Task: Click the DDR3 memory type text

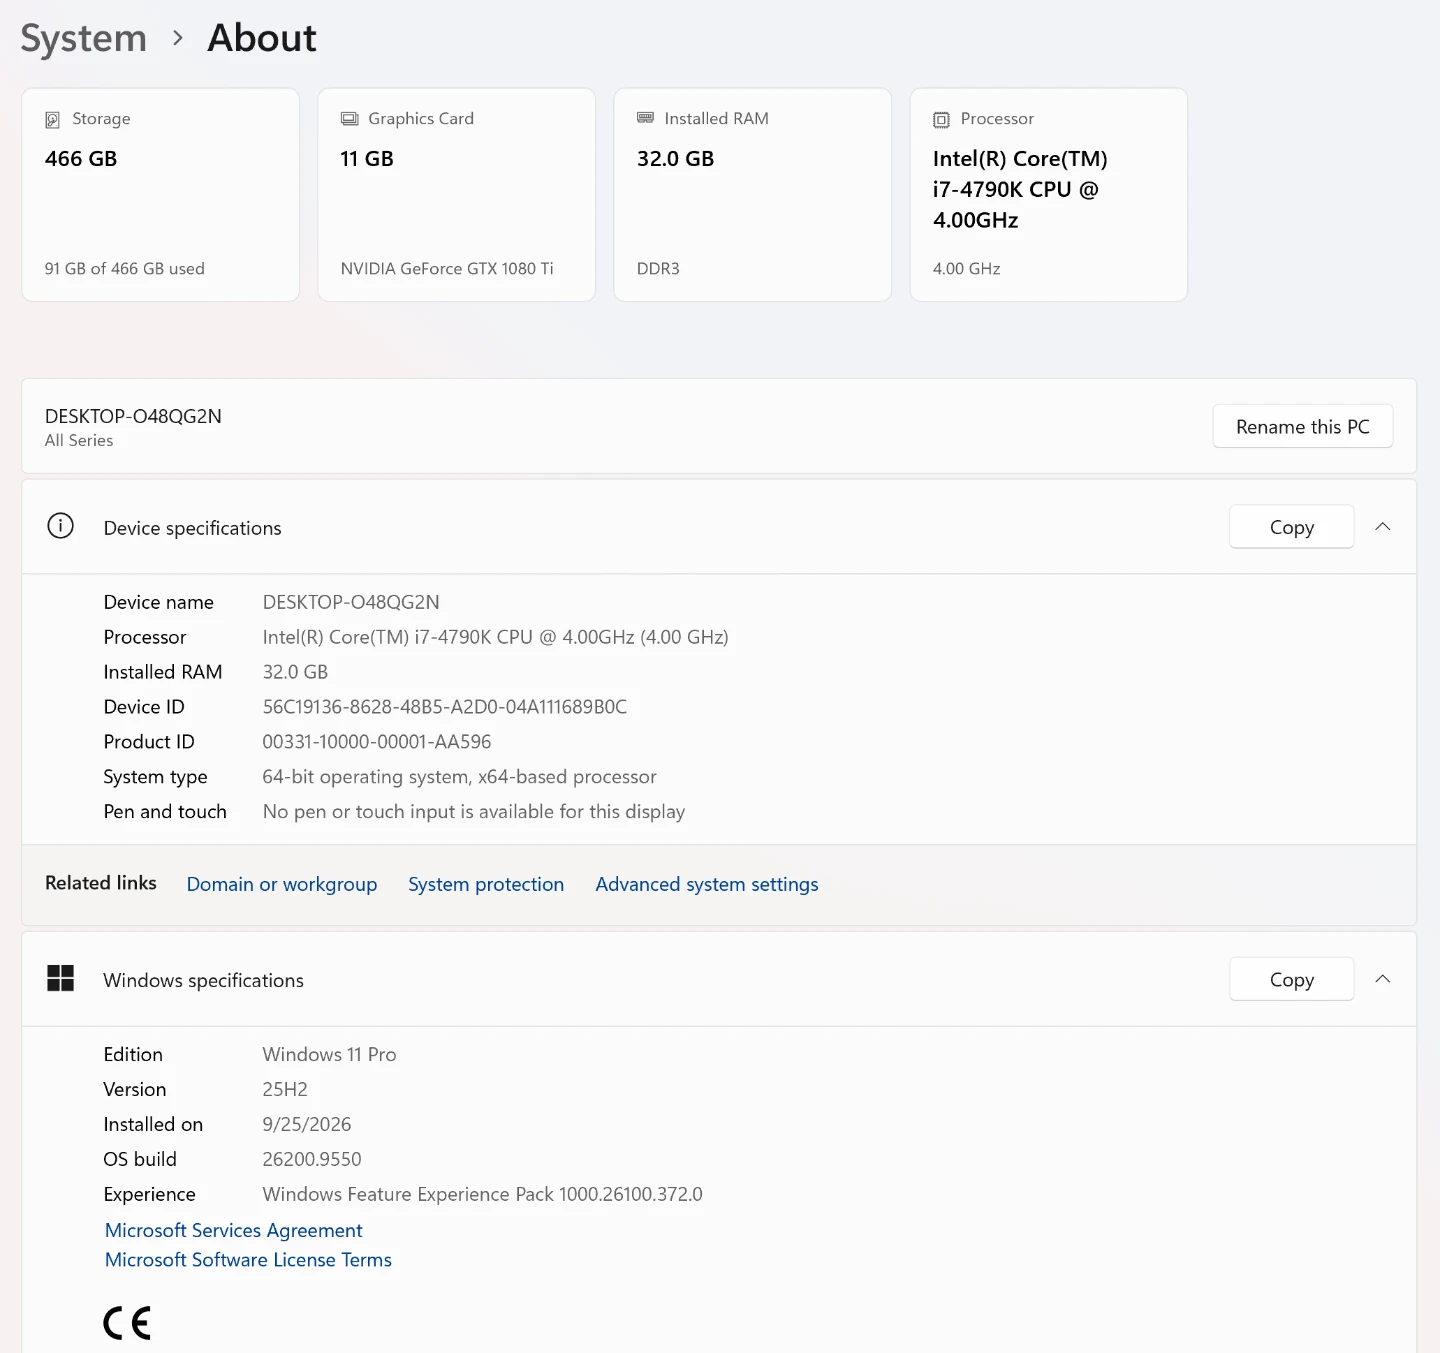Action: (658, 268)
